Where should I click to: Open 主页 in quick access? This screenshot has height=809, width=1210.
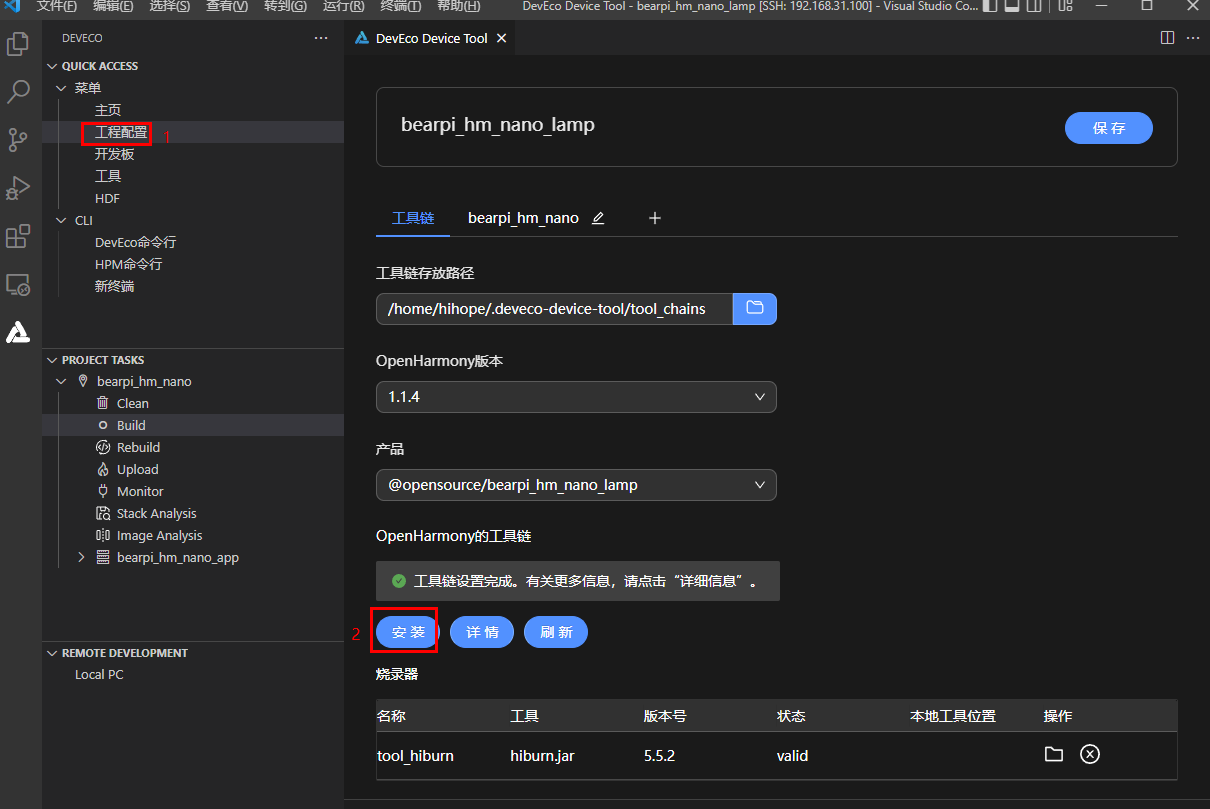(x=108, y=110)
